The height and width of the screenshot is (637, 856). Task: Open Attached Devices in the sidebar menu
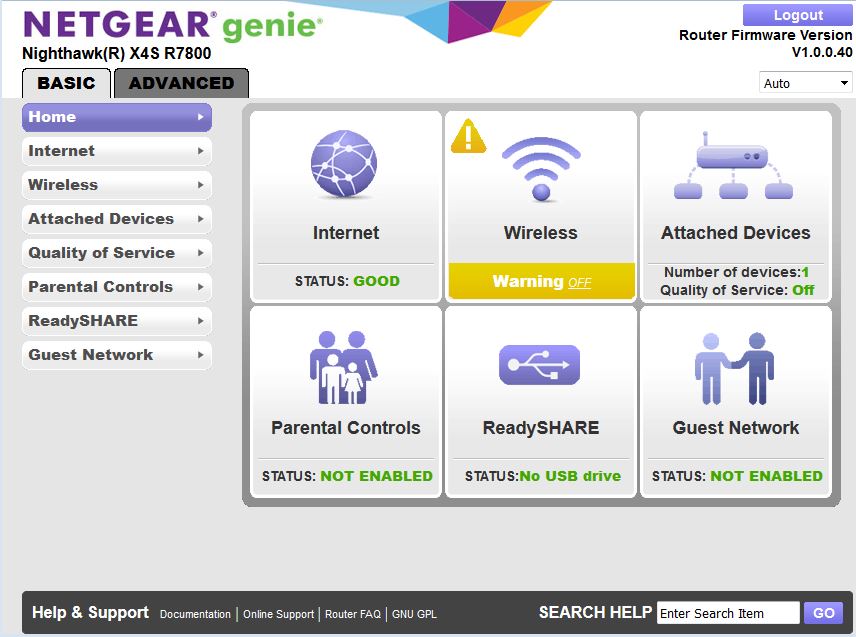point(117,219)
